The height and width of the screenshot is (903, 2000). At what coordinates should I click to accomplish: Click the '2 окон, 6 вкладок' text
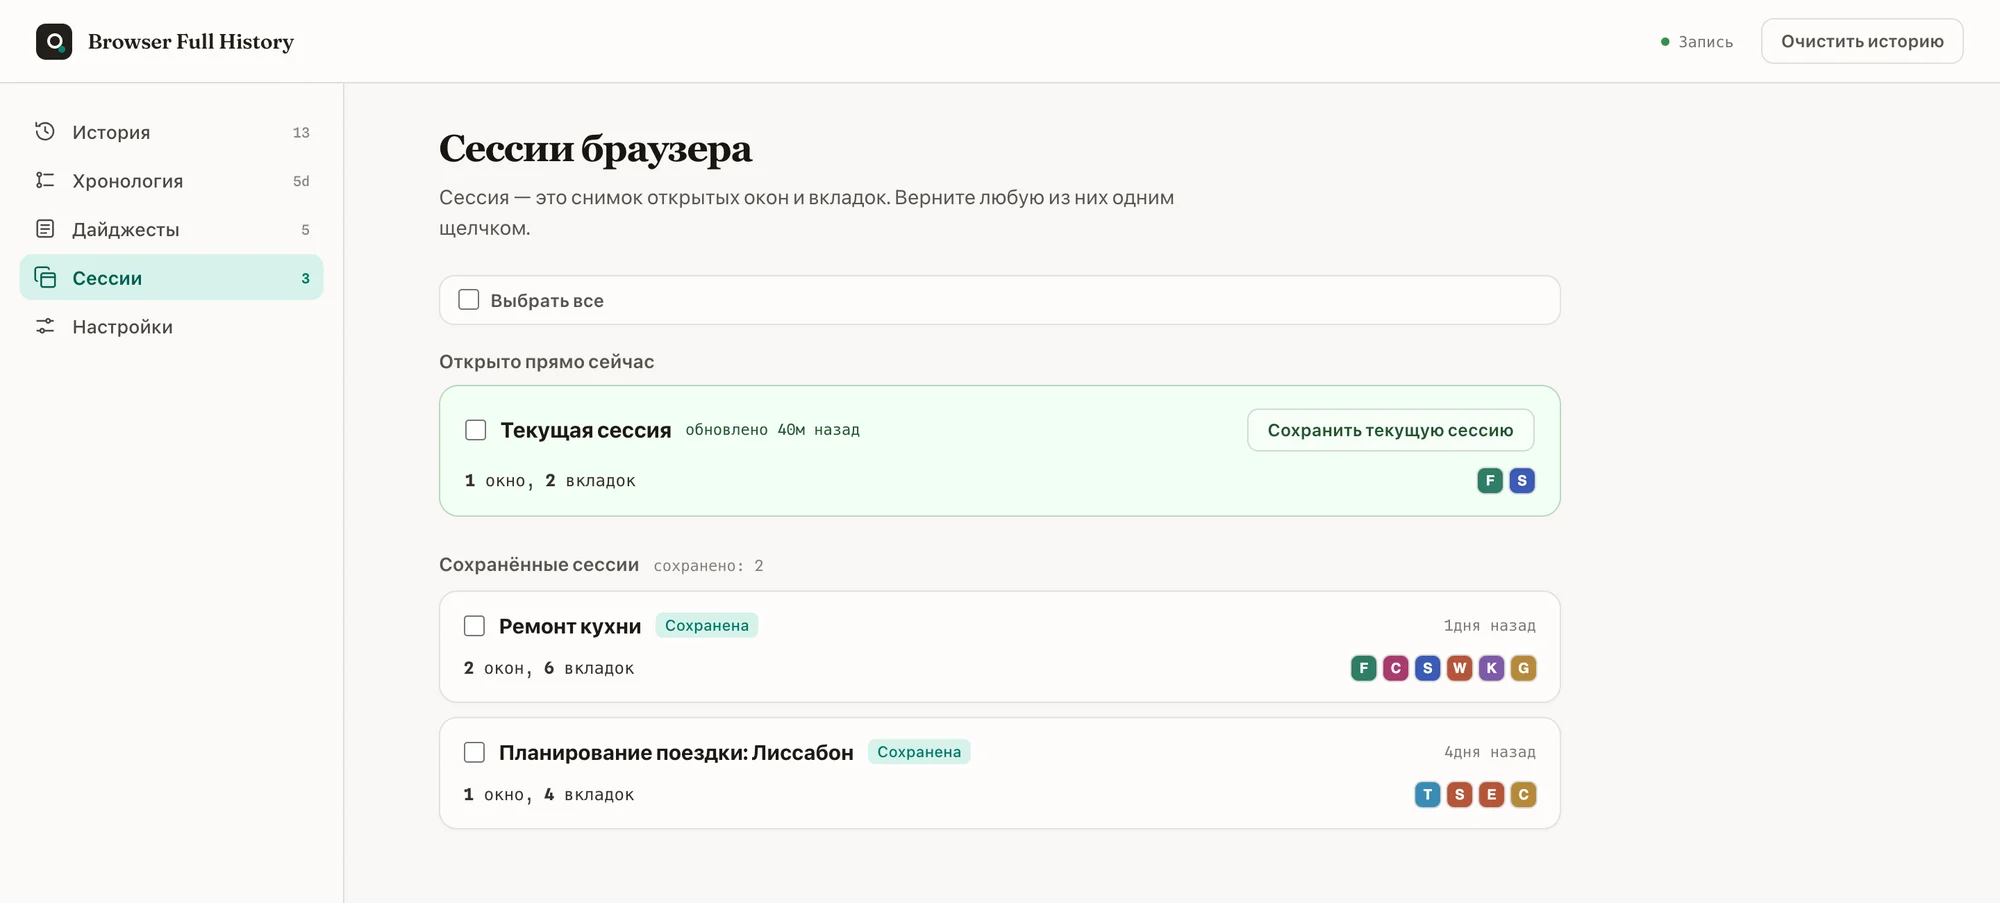point(549,668)
